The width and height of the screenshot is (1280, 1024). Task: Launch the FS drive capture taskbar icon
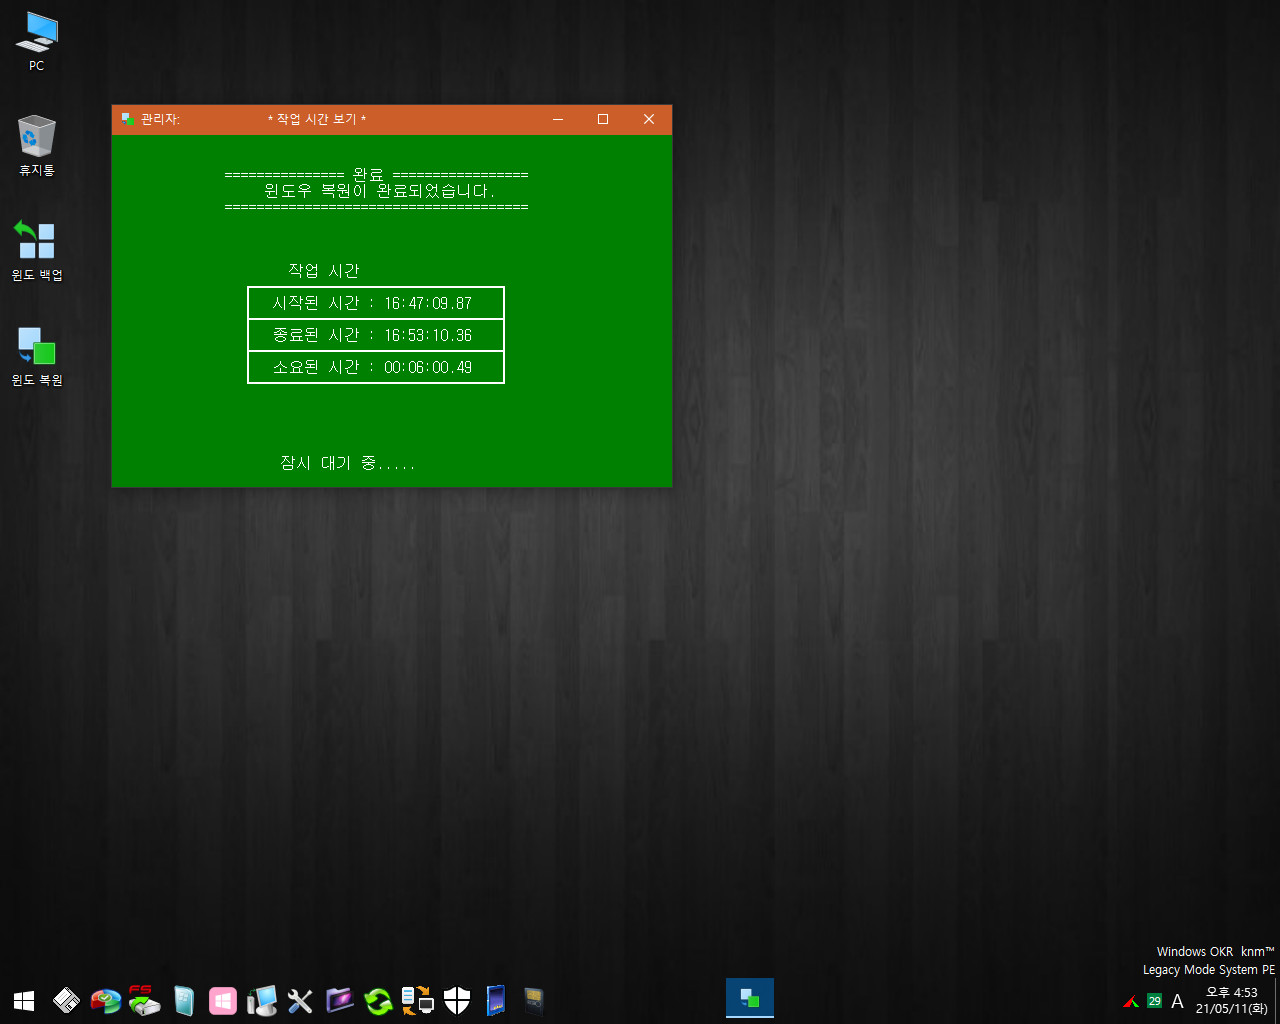point(144,1000)
